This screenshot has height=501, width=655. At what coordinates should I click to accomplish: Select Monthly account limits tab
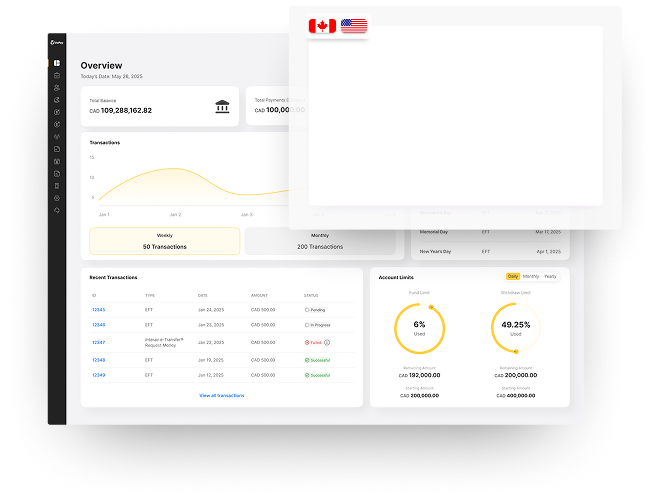point(531,276)
